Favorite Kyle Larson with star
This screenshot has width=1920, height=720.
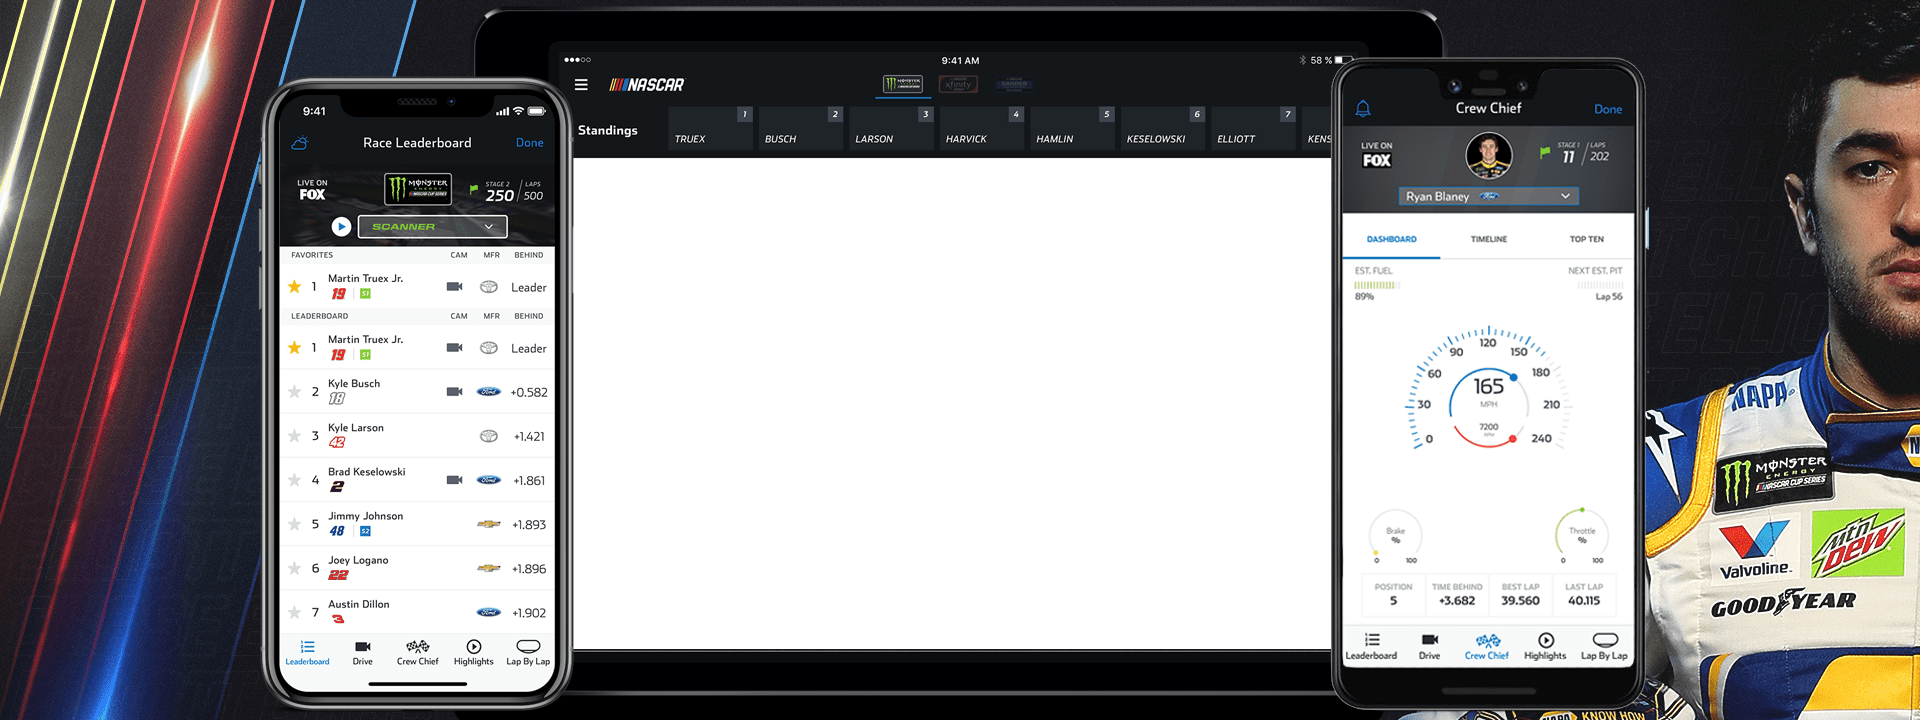click(x=294, y=436)
